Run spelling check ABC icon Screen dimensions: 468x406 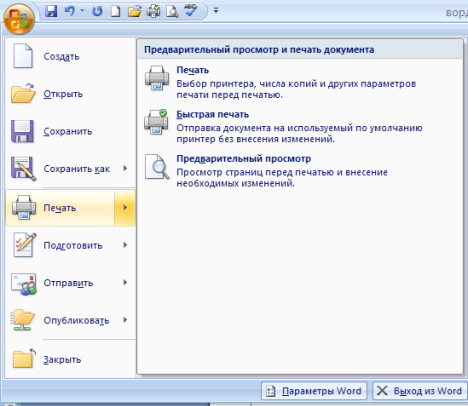[x=191, y=10]
